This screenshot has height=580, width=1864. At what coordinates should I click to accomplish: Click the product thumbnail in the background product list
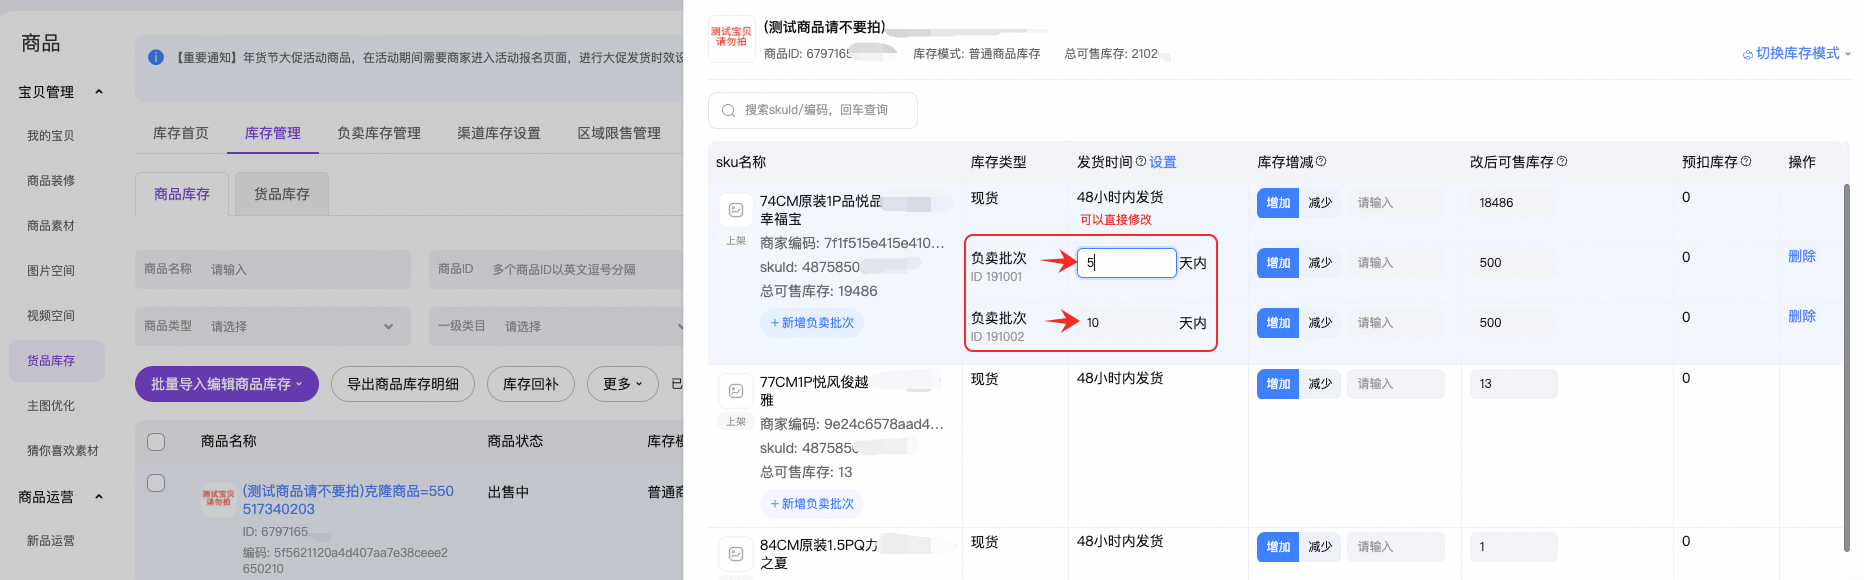(218, 499)
